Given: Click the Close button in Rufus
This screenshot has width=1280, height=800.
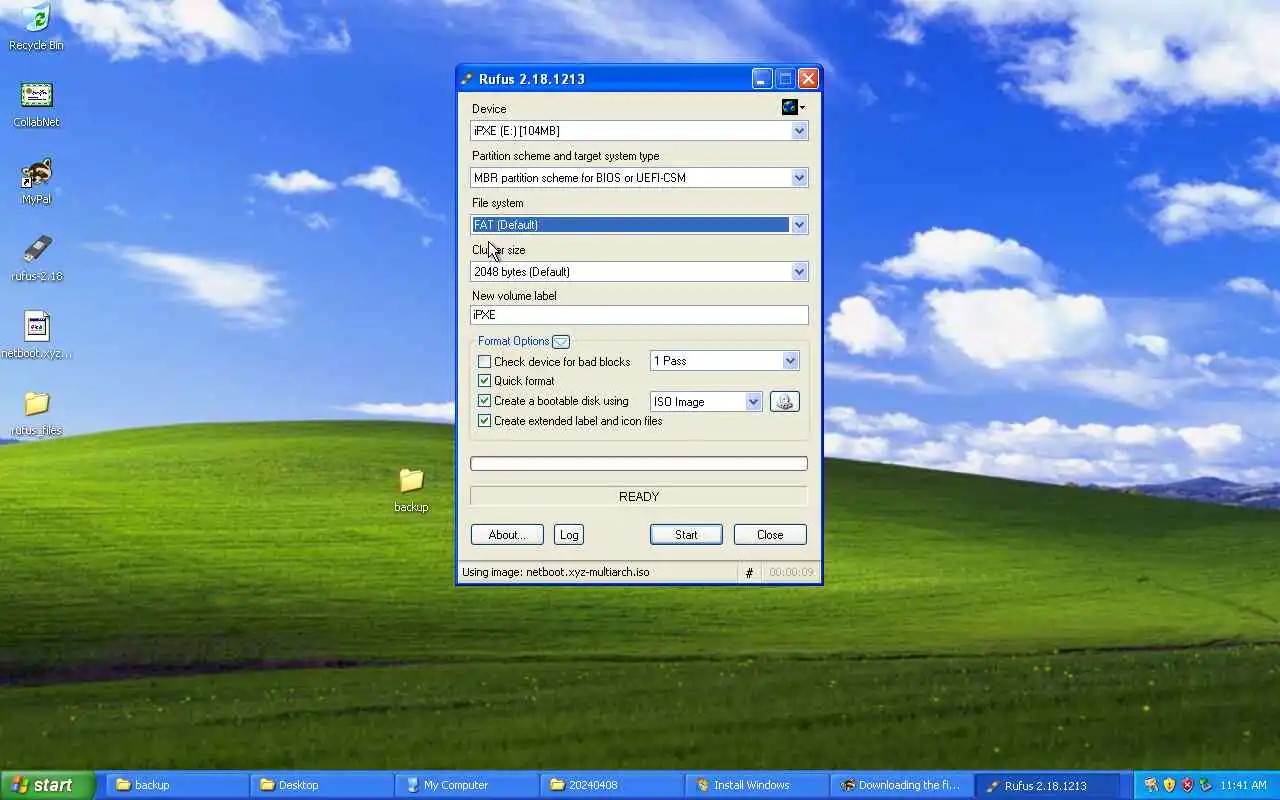Looking at the screenshot, I should click(x=770, y=535).
